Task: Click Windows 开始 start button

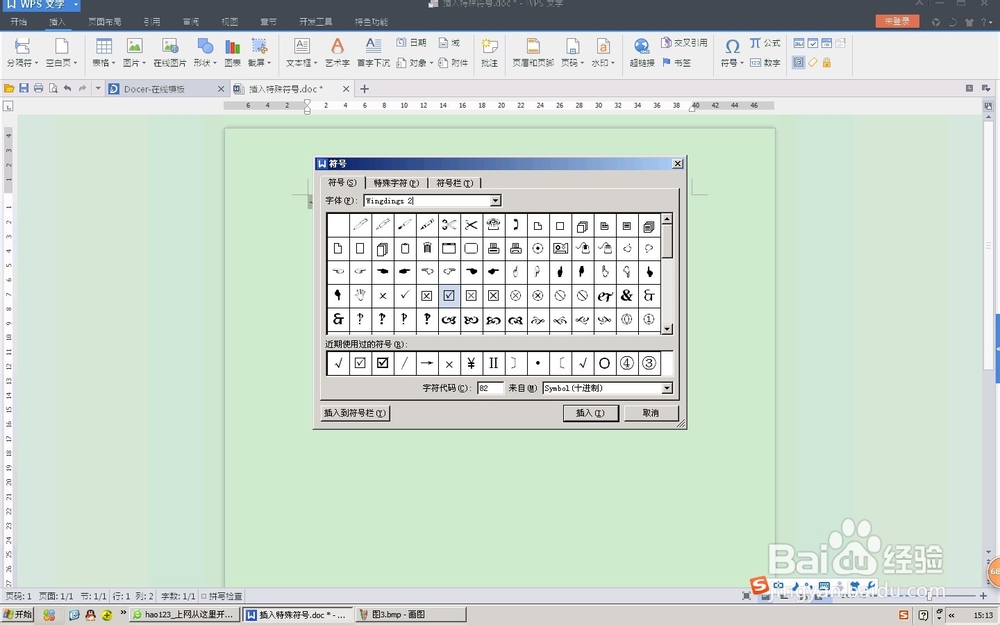Action: pos(18,615)
